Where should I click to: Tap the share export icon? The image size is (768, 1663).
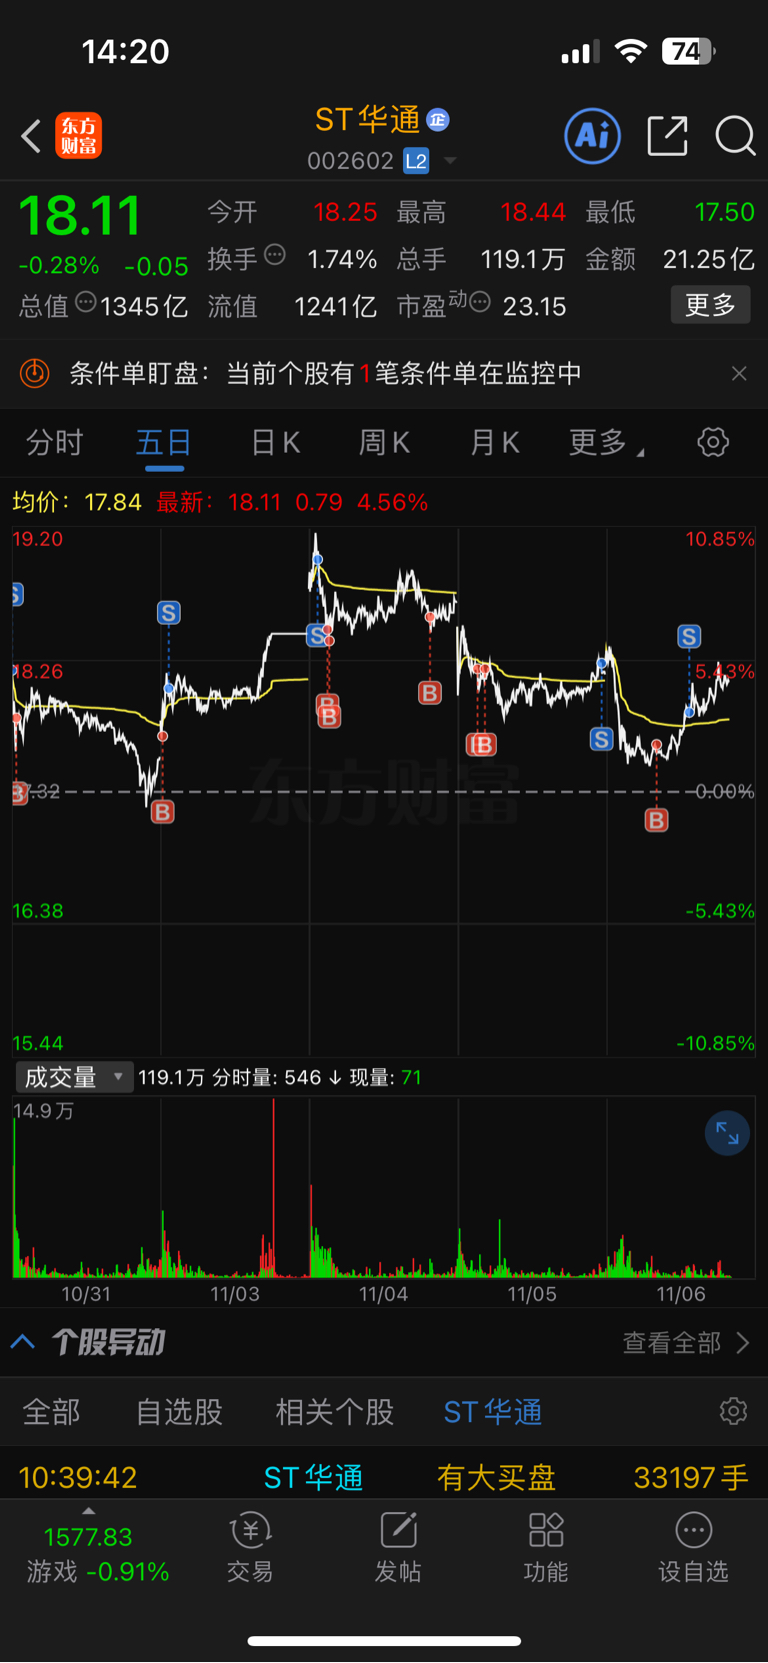click(x=667, y=136)
